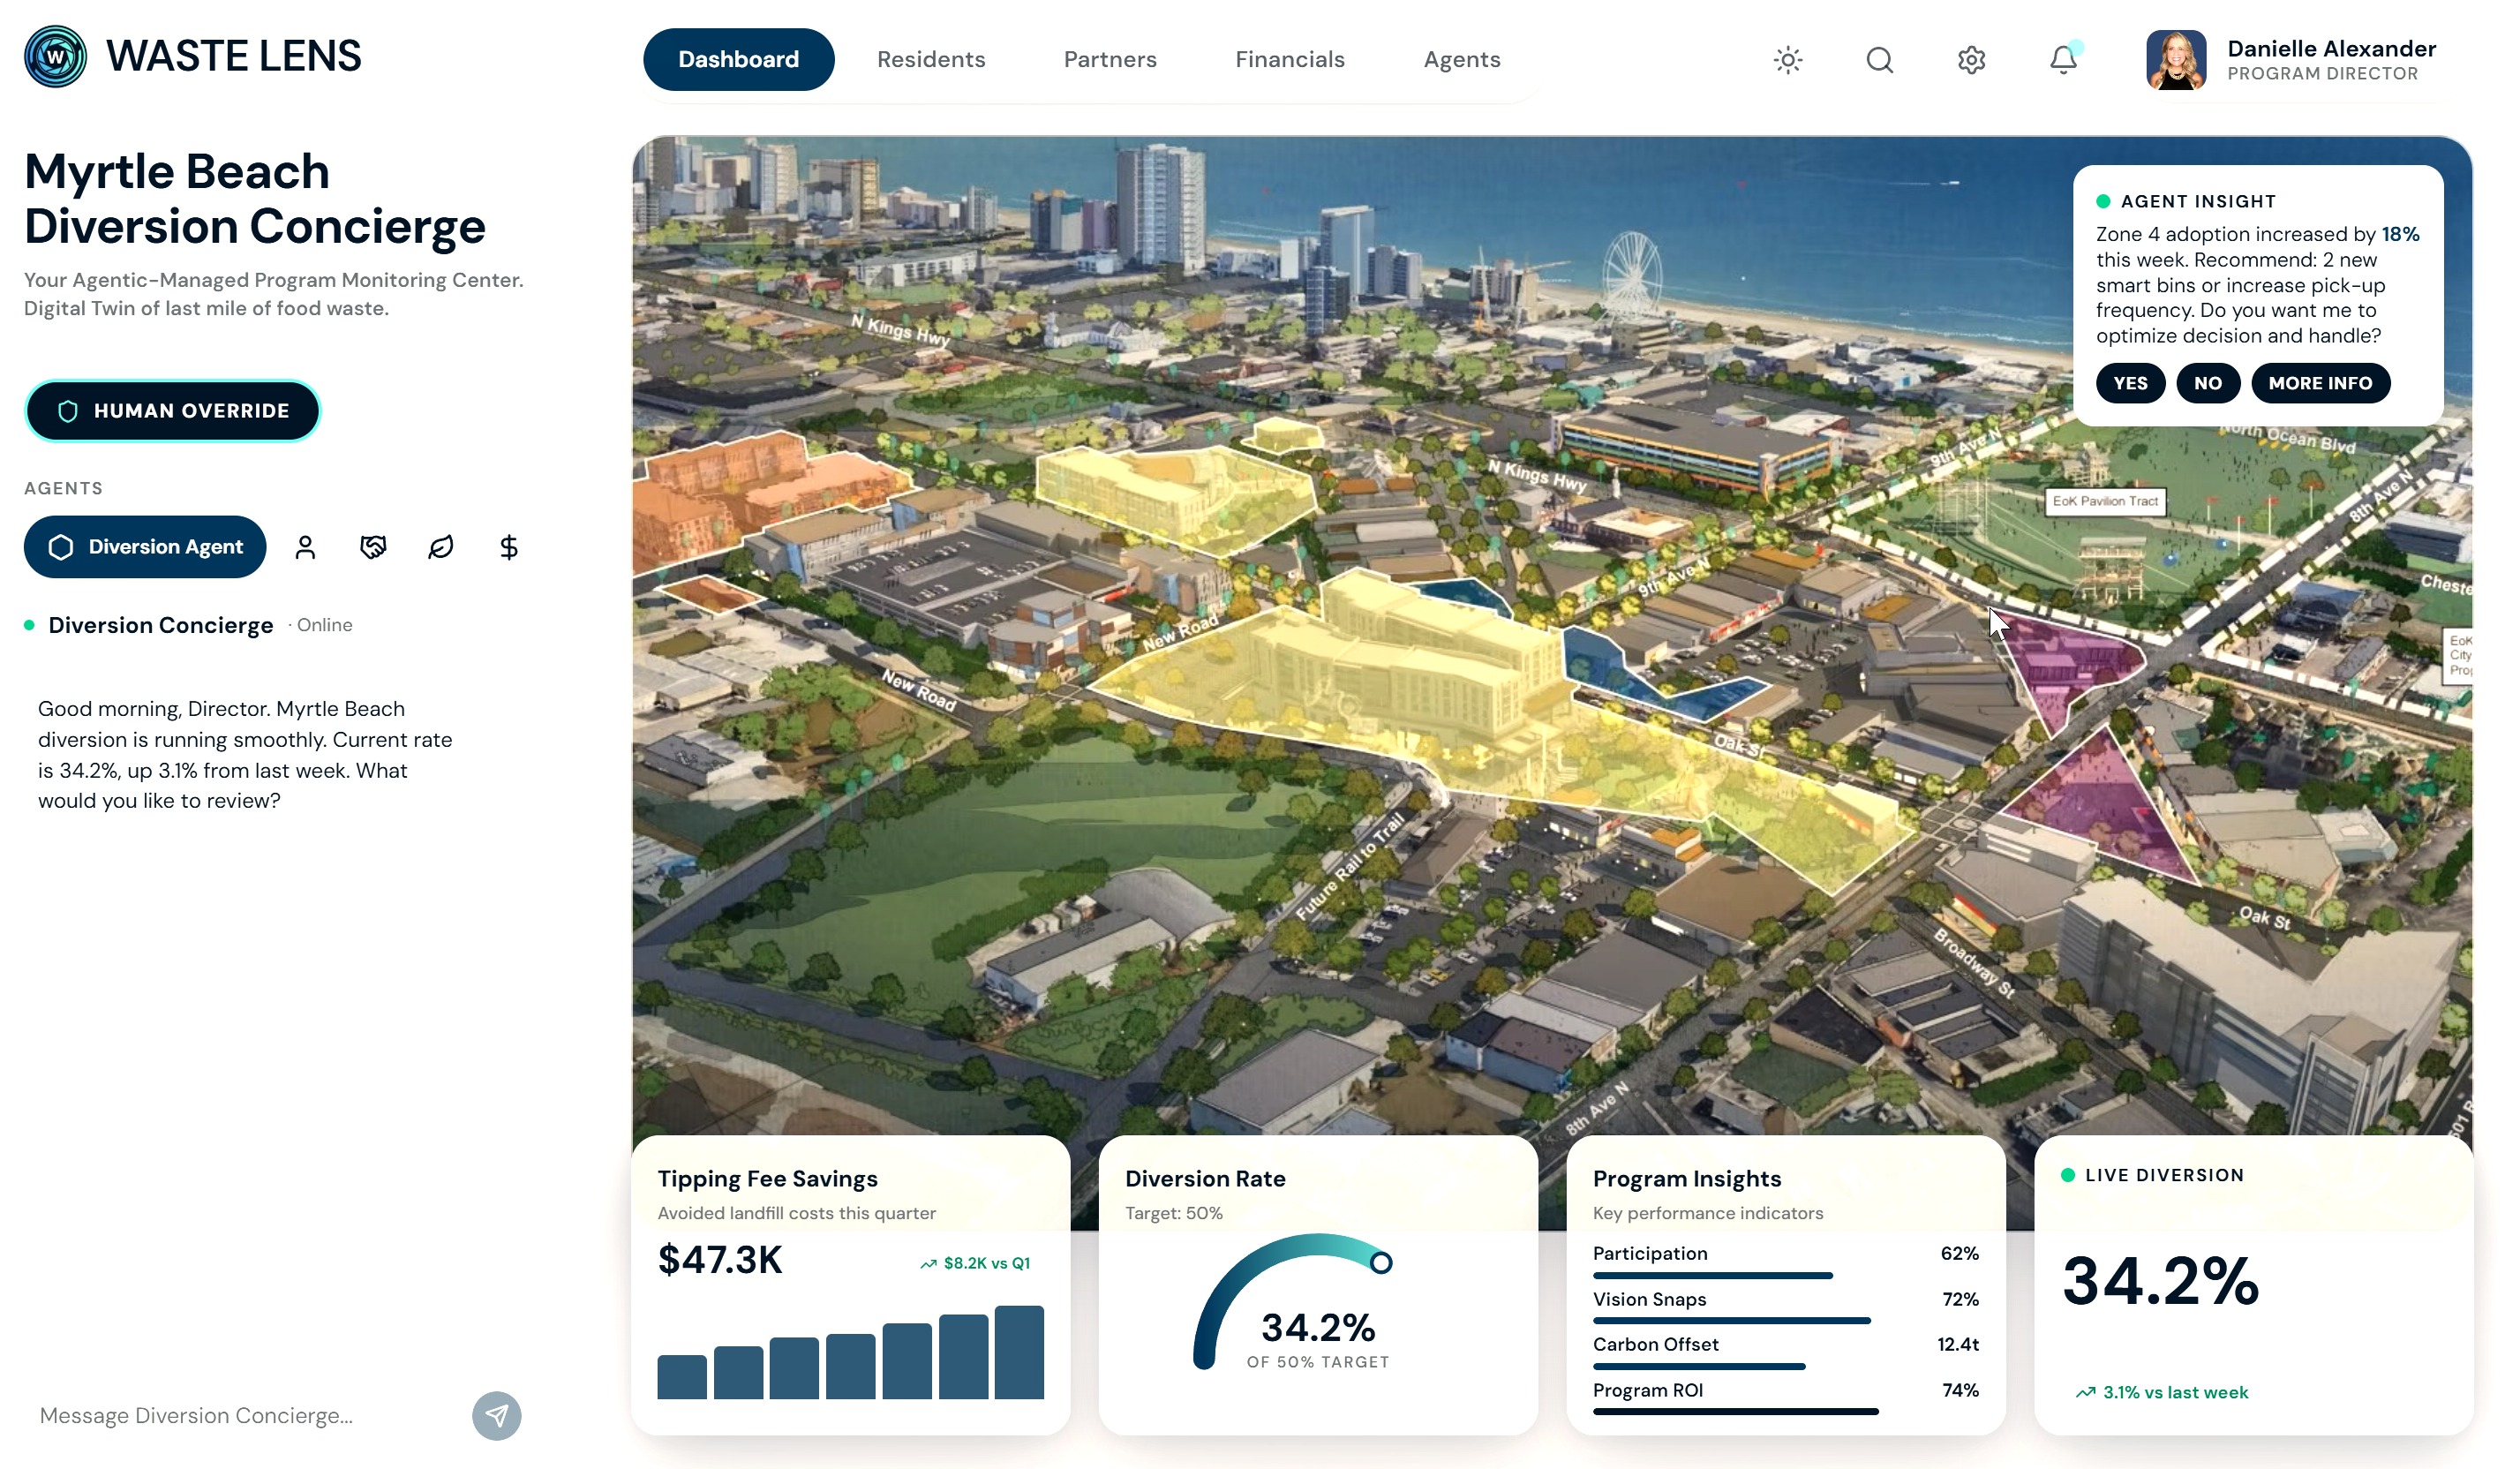
Task: Click the AGENT INSIGHT header label
Action: pyautogui.click(x=2197, y=201)
